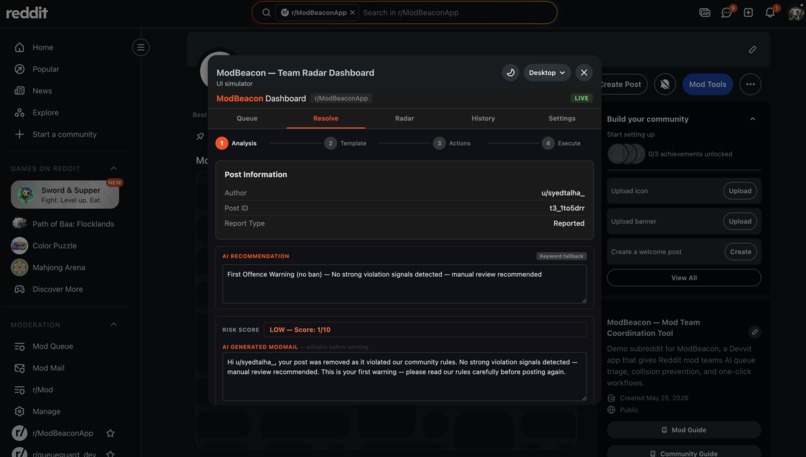Close the ModBeacon dashboard dialog
This screenshot has width=806, height=457.
(584, 72)
